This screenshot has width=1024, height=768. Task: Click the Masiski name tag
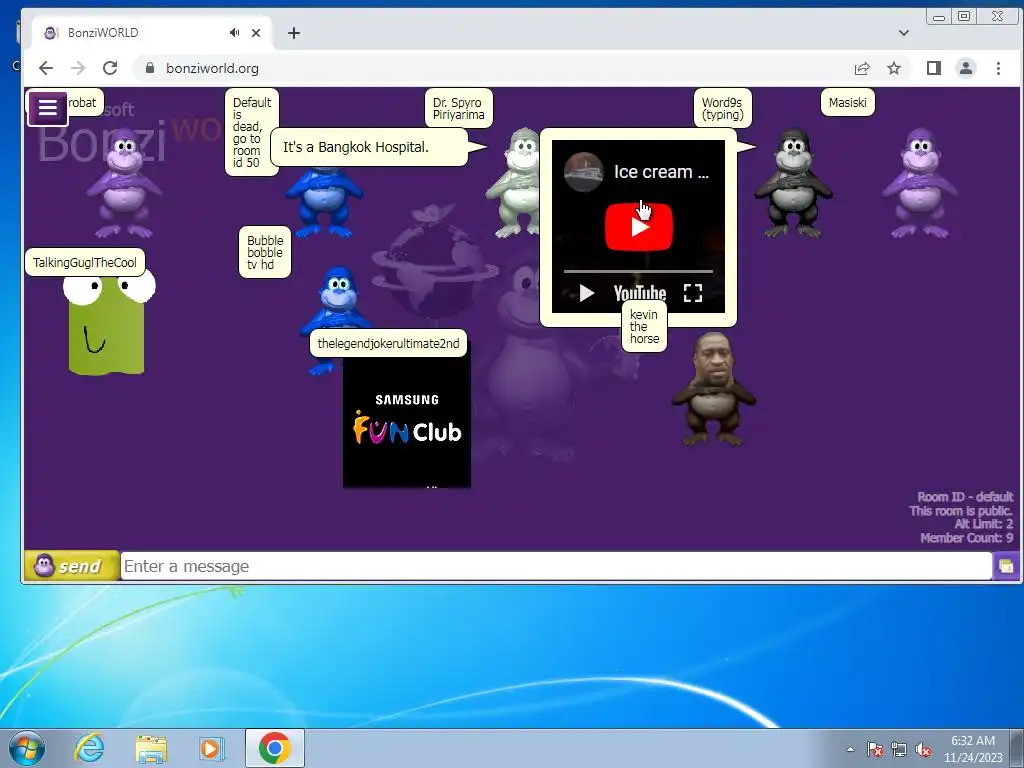pos(847,103)
